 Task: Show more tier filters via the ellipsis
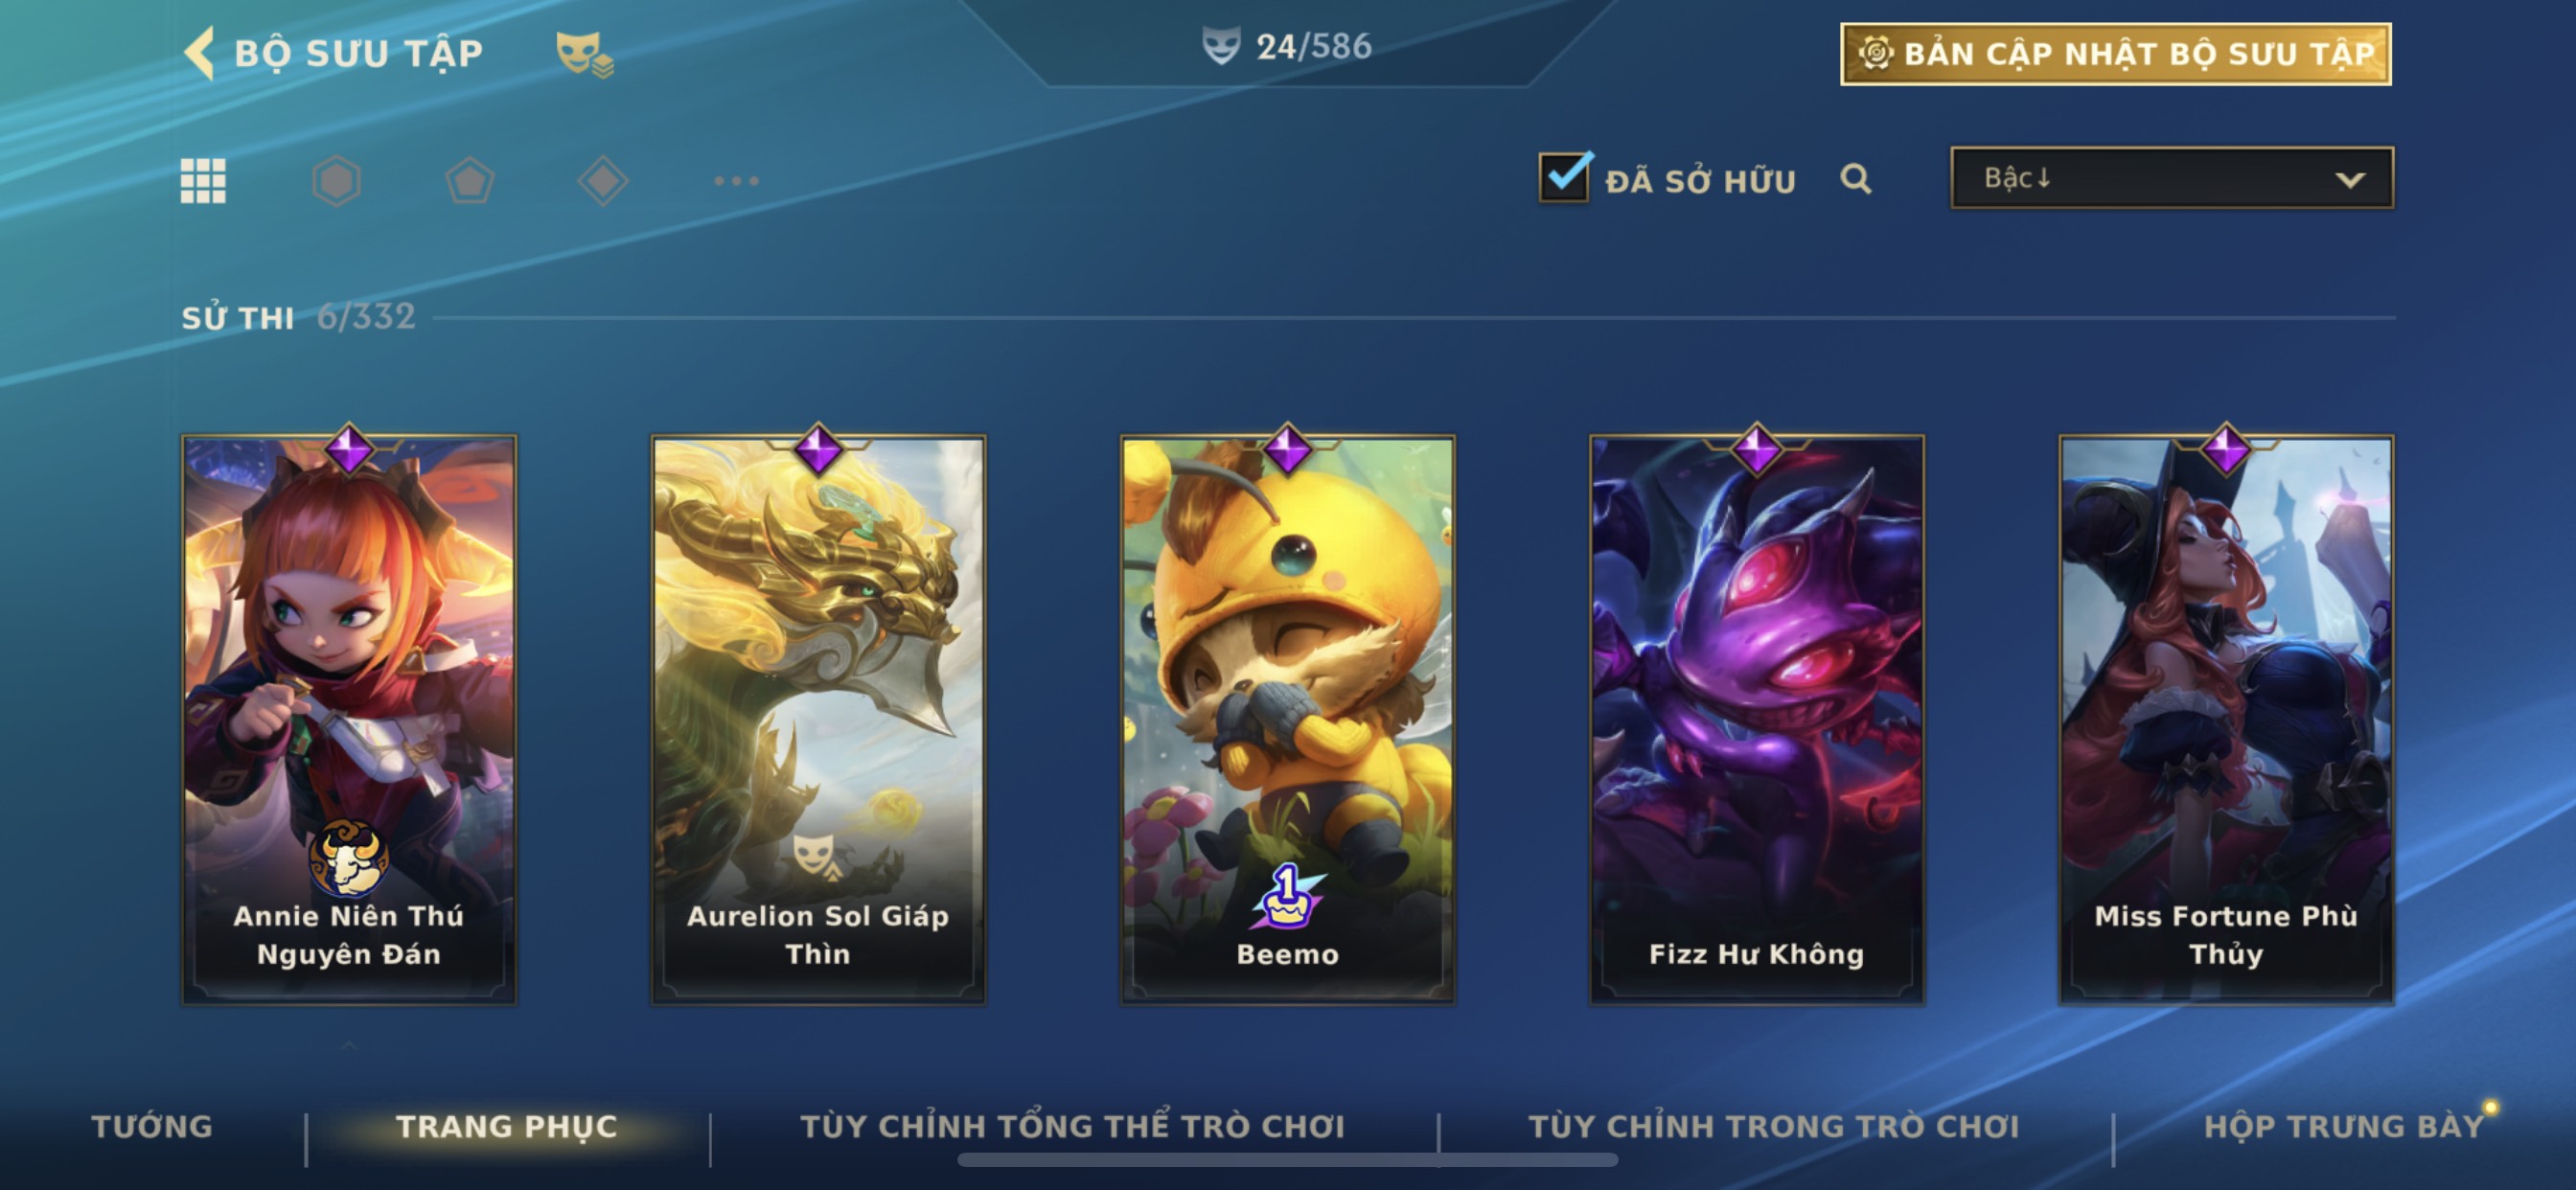736,181
